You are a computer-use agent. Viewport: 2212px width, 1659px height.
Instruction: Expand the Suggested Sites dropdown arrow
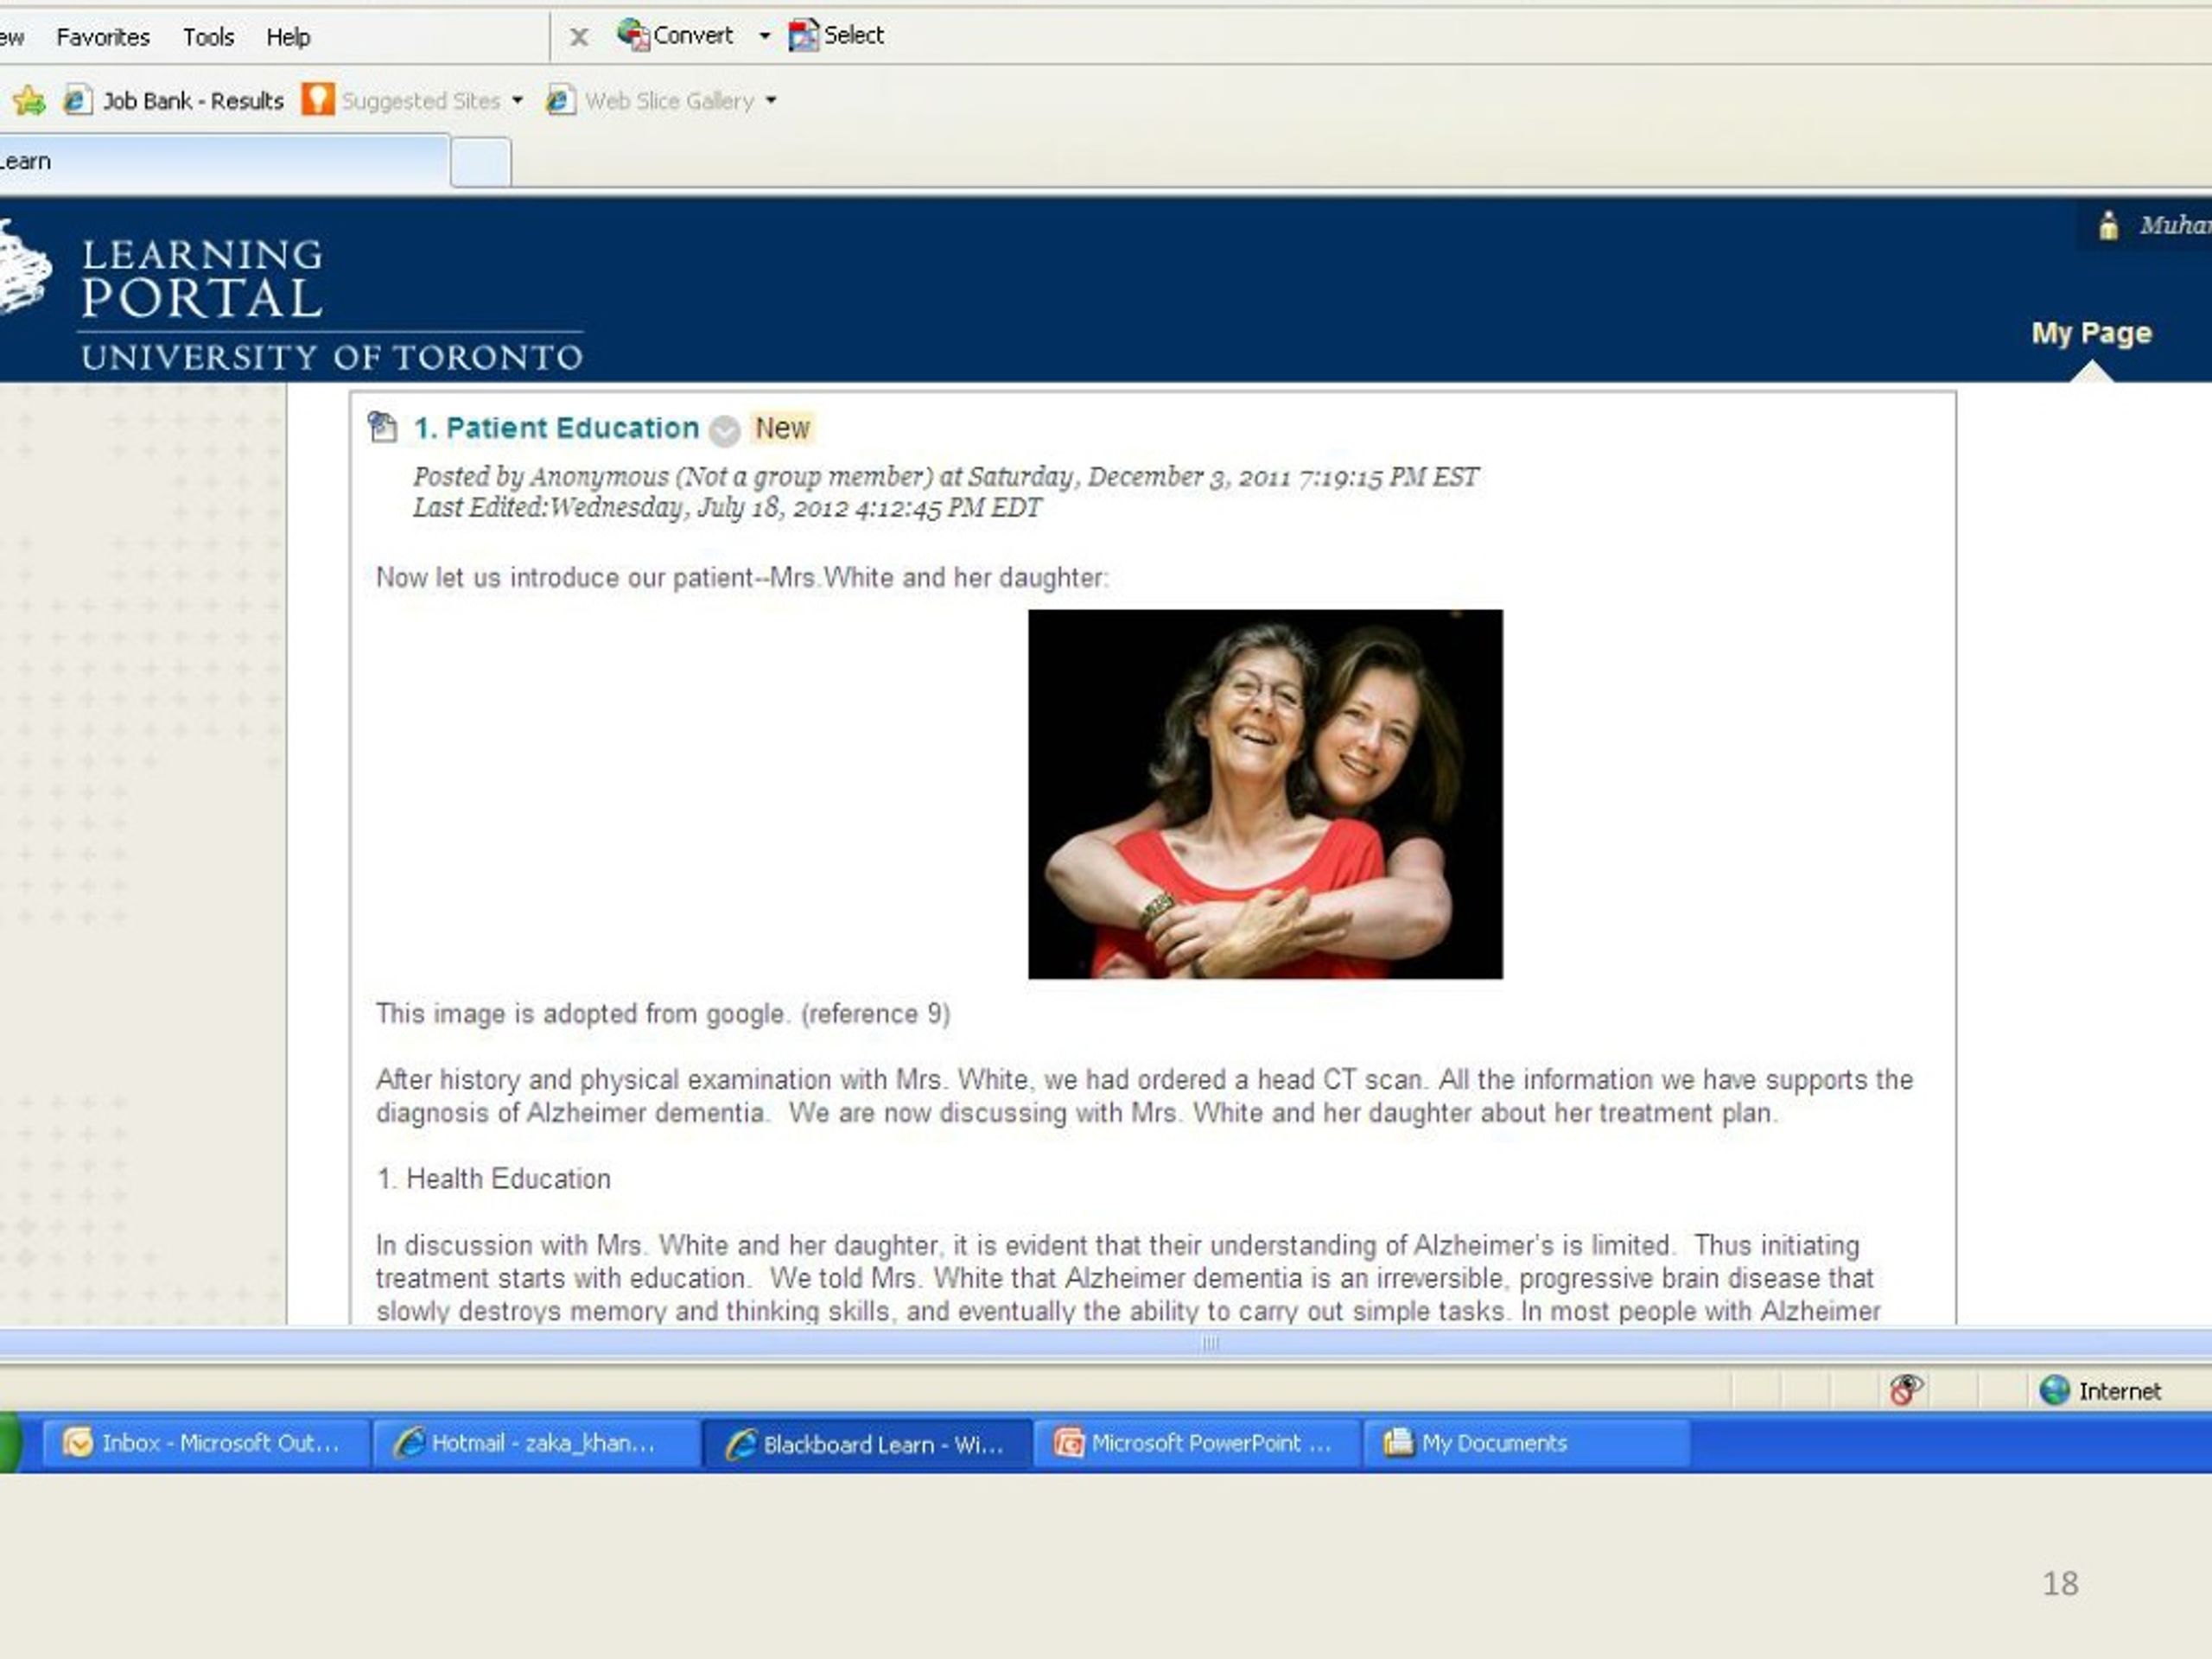(x=517, y=100)
